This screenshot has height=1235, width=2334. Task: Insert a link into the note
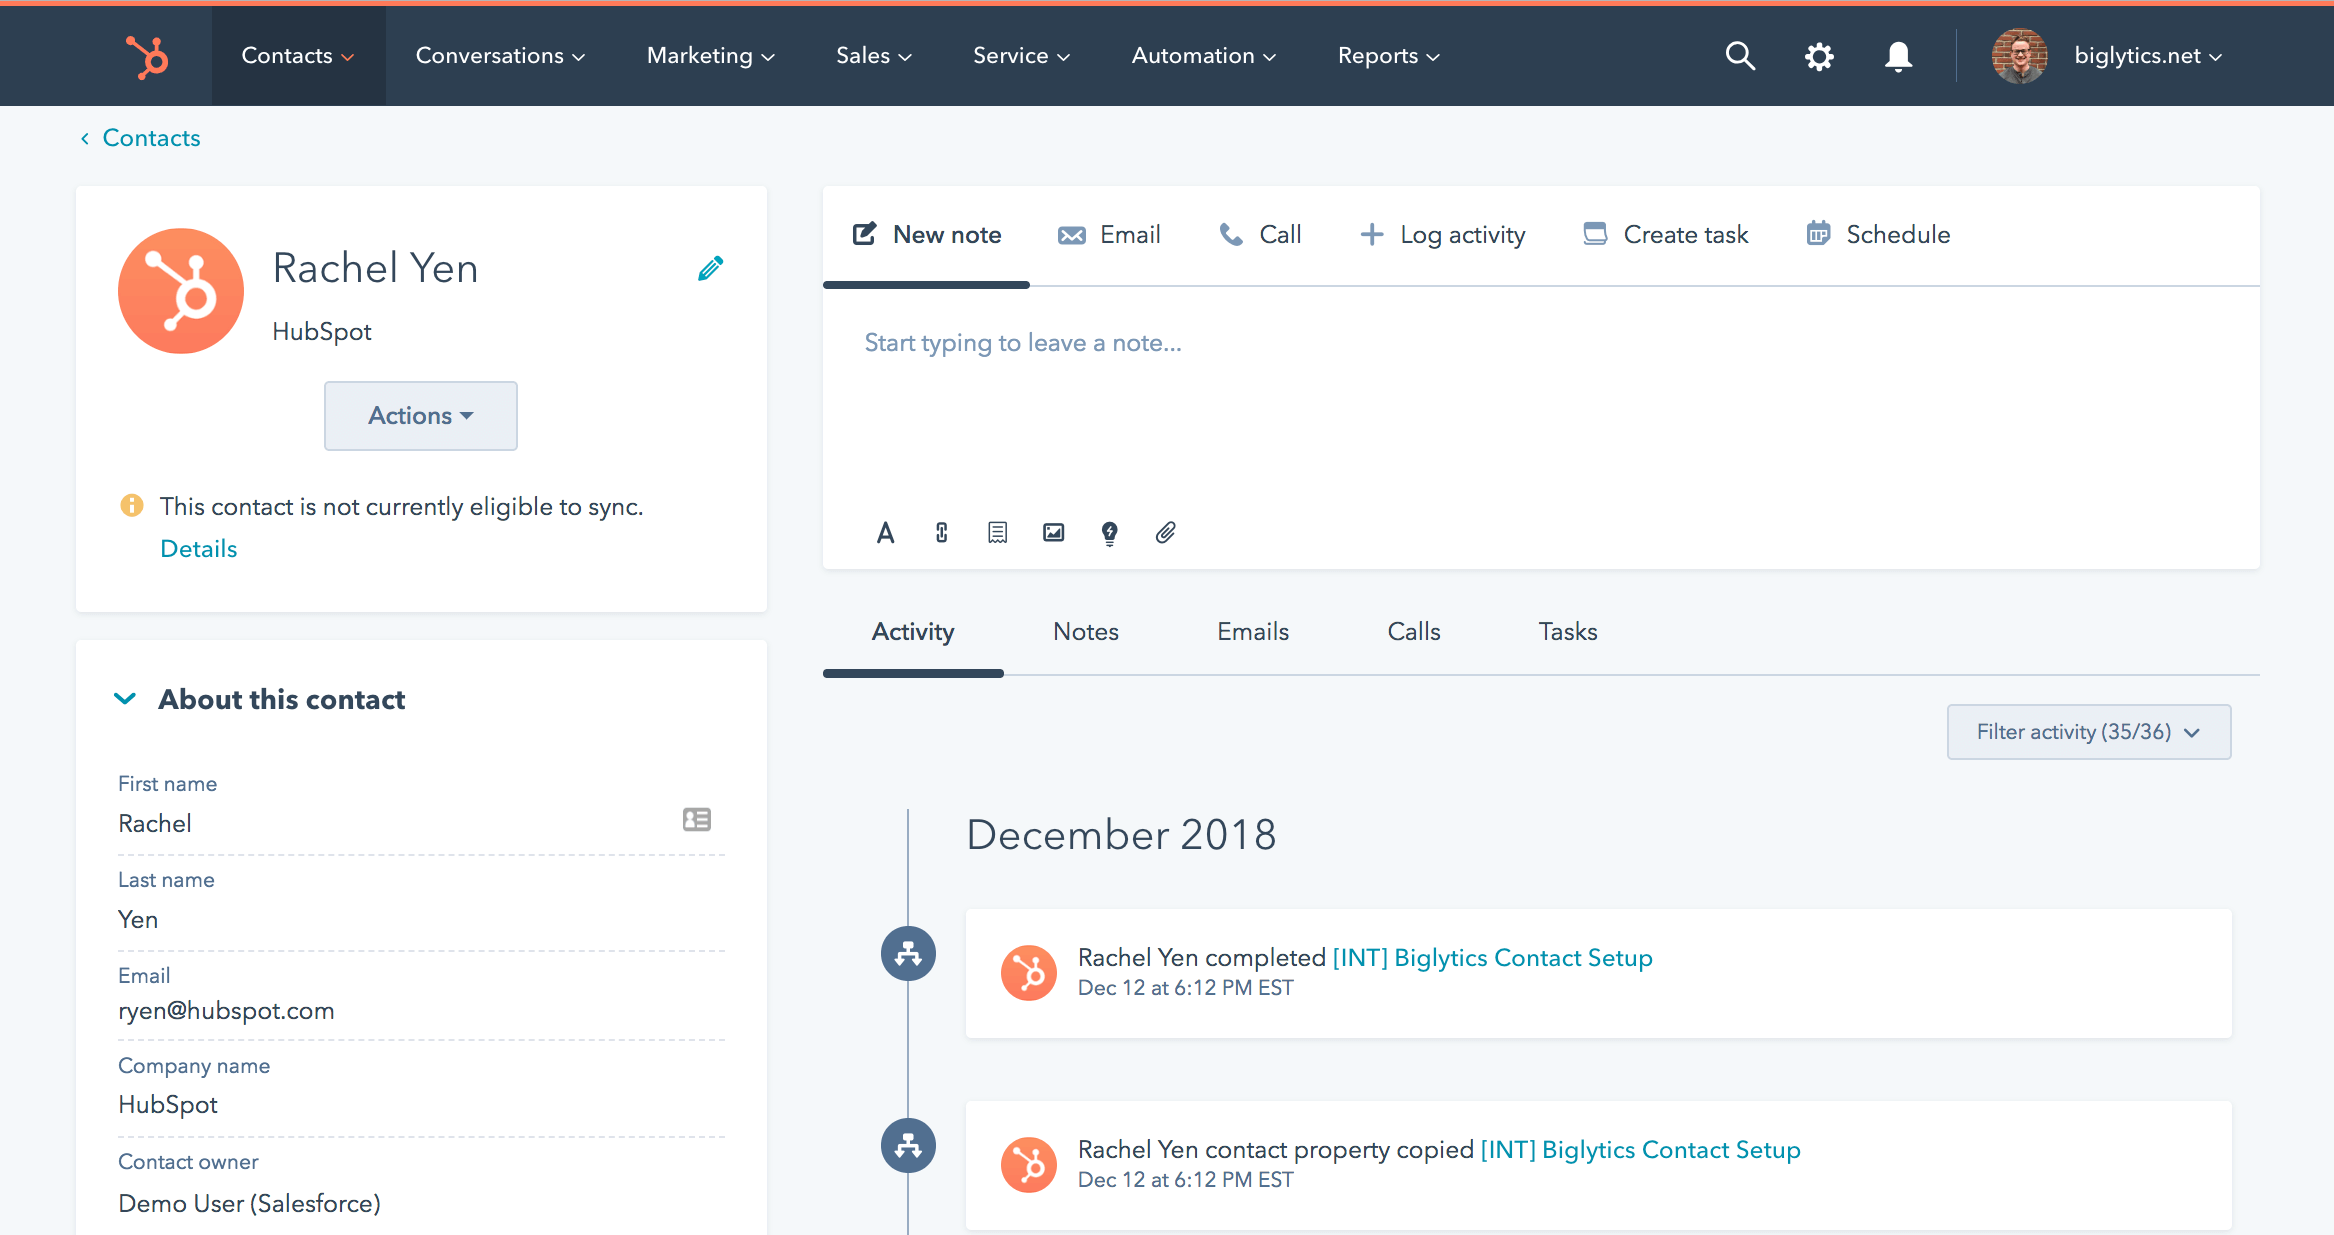(x=941, y=532)
